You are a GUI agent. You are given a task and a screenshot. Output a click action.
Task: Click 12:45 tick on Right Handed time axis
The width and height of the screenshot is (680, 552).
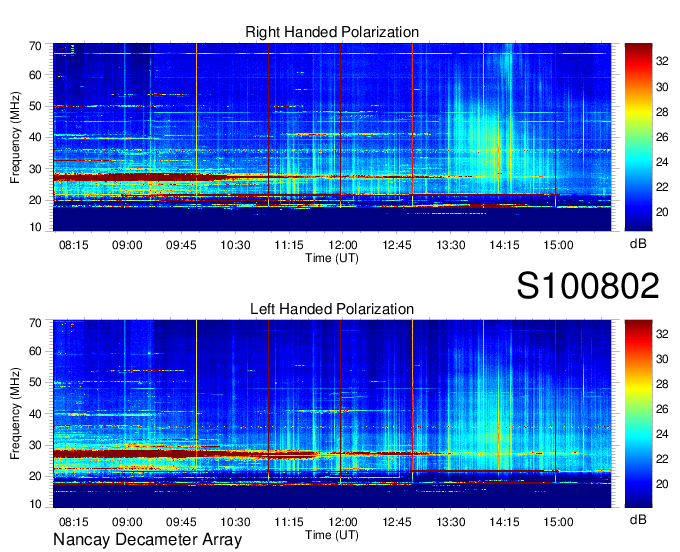(396, 245)
